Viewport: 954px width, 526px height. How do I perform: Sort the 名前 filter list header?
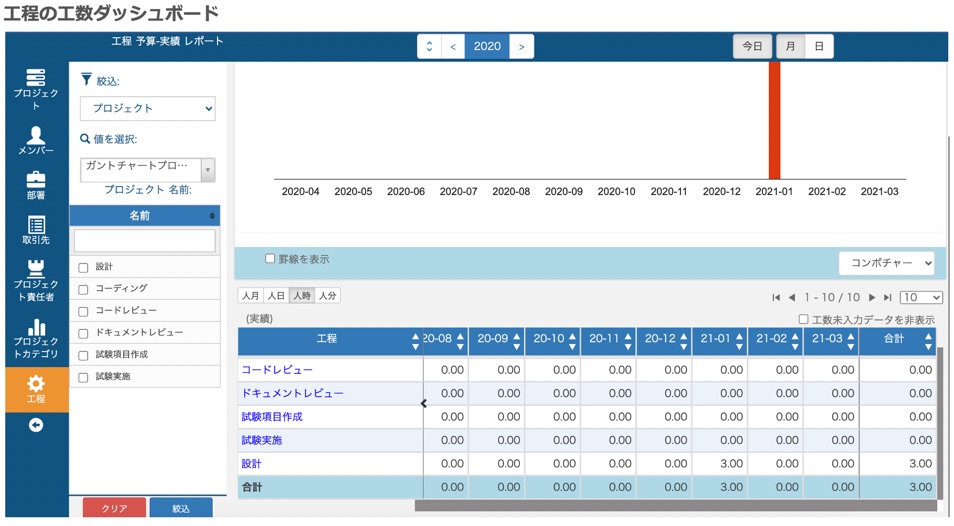(145, 215)
